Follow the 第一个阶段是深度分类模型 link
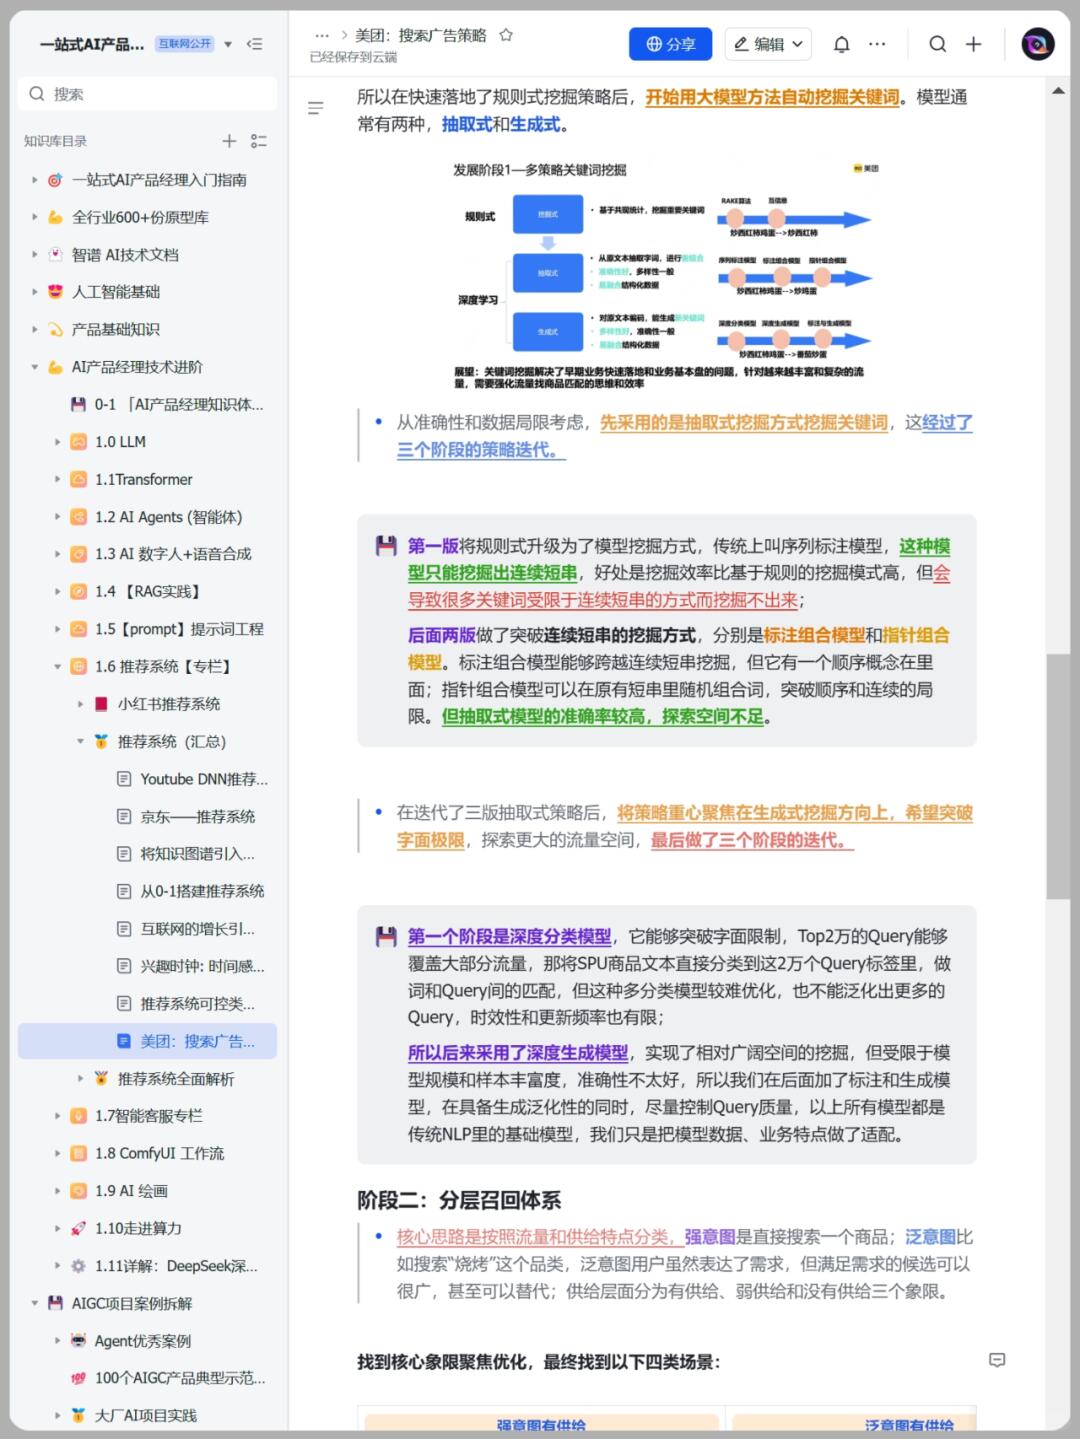1080x1439 pixels. pyautogui.click(x=509, y=937)
